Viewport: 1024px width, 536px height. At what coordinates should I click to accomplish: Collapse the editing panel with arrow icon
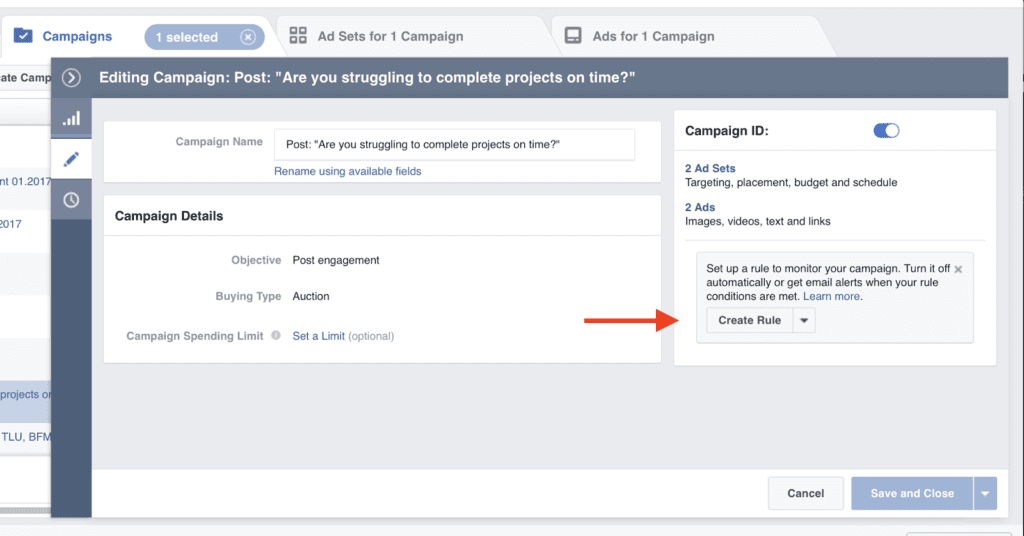pyautogui.click(x=71, y=77)
